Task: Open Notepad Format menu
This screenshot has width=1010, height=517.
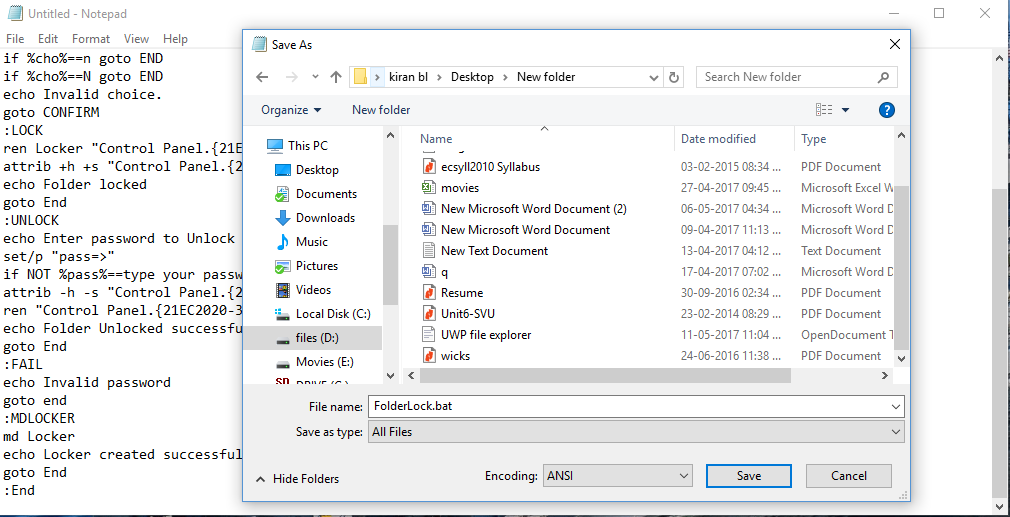Action: point(91,39)
